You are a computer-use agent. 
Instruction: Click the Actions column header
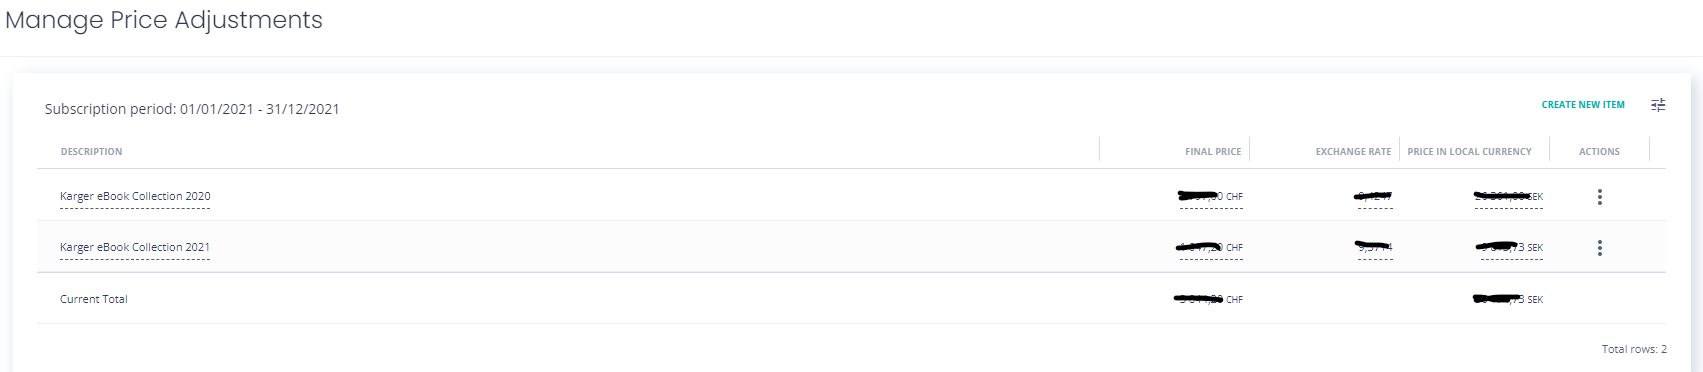(1599, 152)
